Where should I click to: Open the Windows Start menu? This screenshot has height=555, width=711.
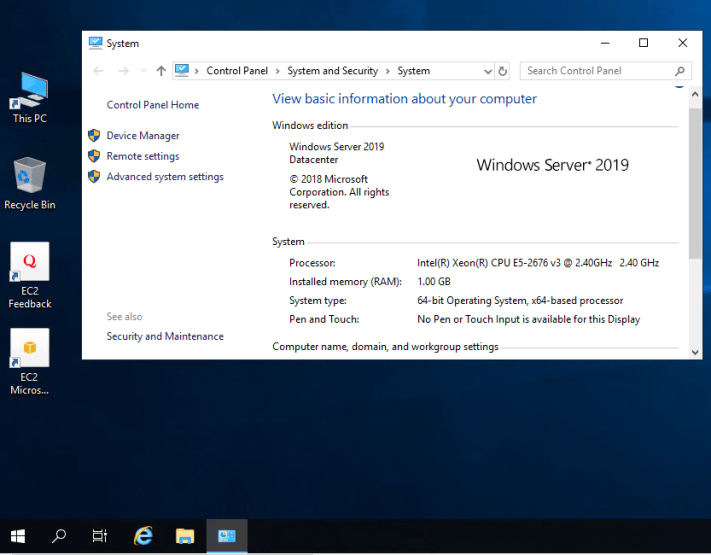(x=18, y=536)
